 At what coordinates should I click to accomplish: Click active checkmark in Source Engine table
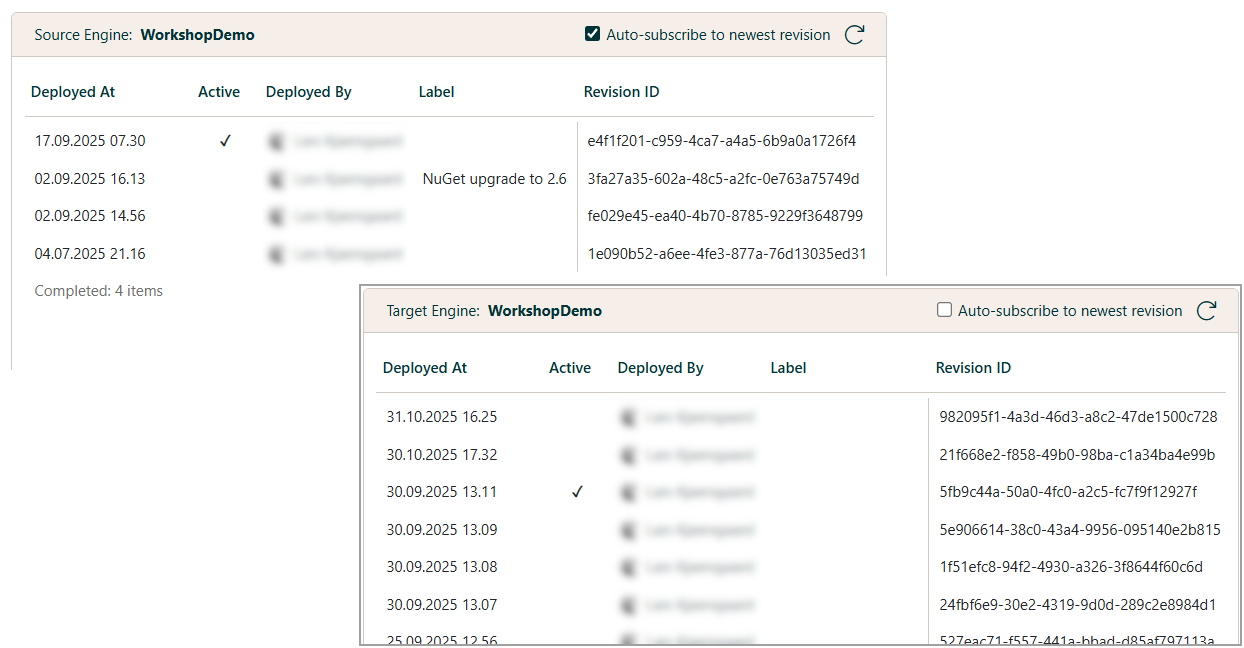225,142
